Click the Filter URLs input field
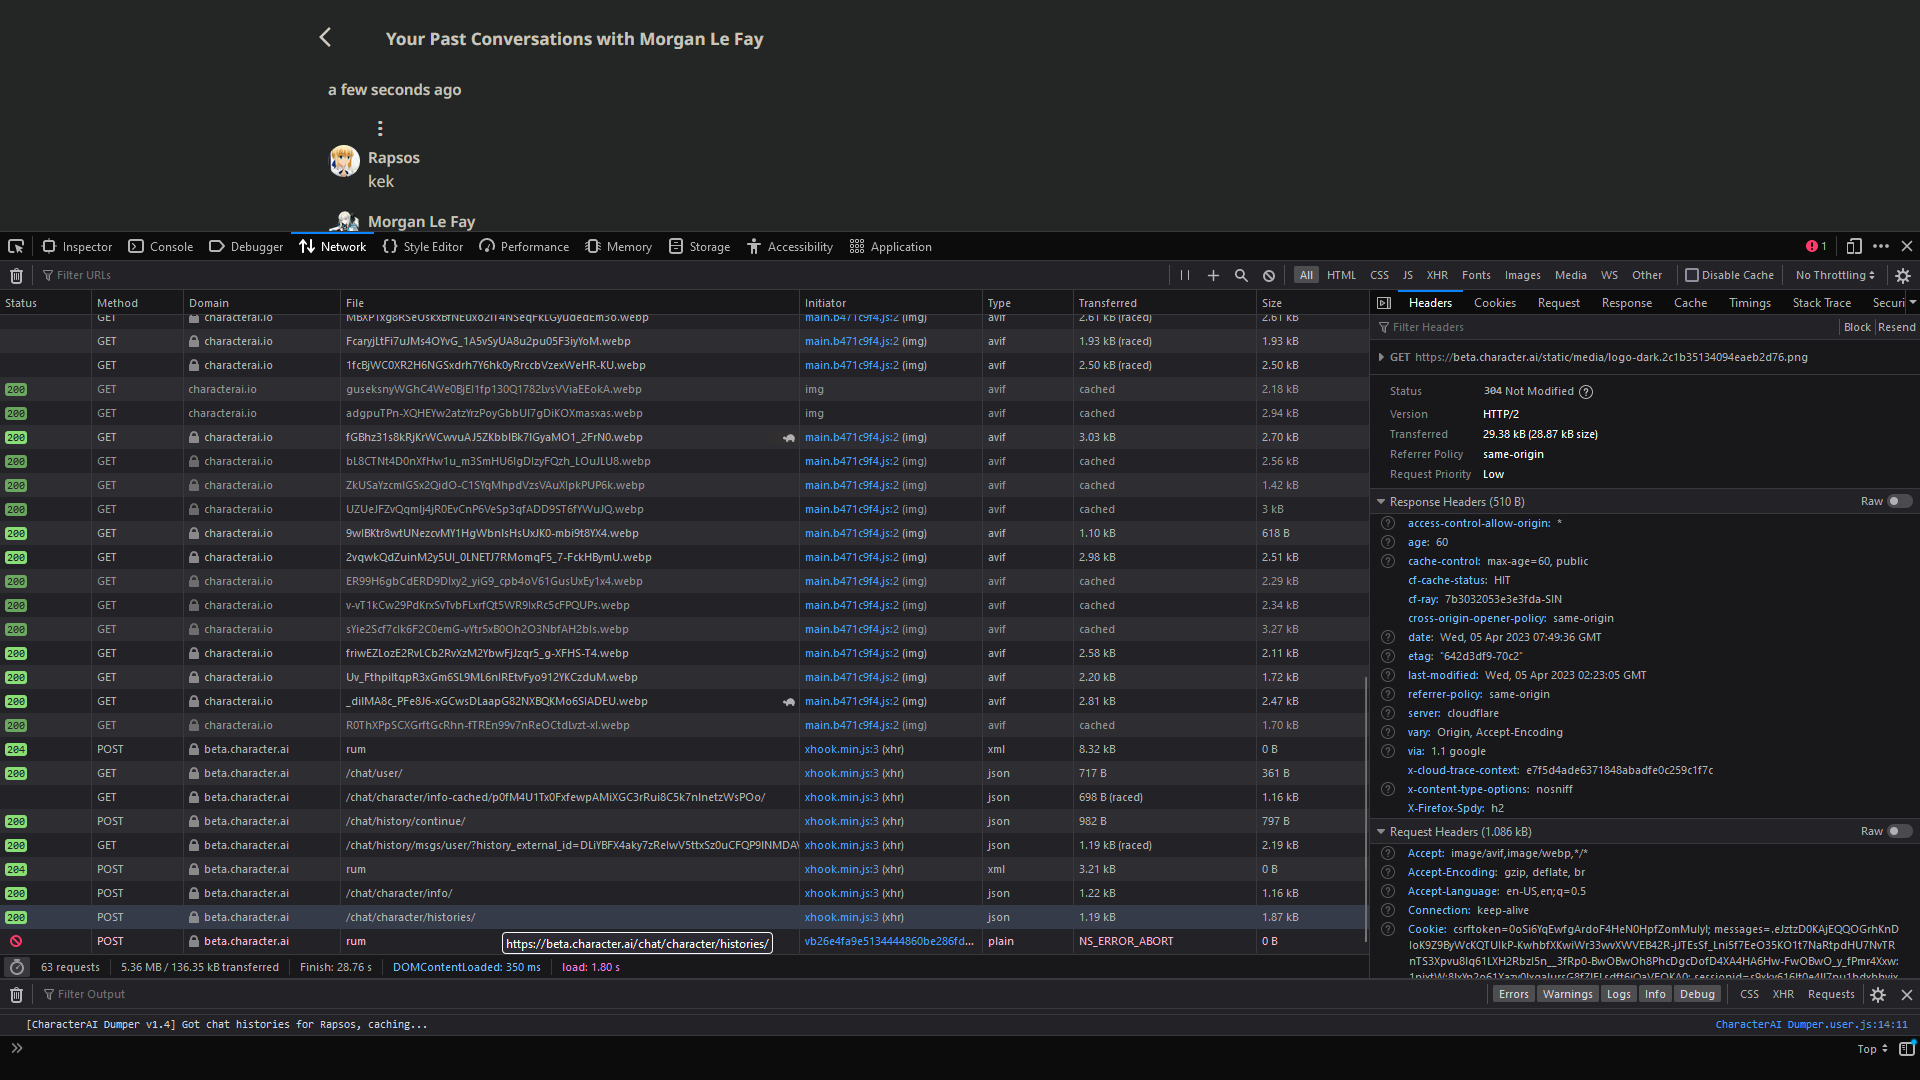Screen dimensions: 1920x1080 pos(85,275)
